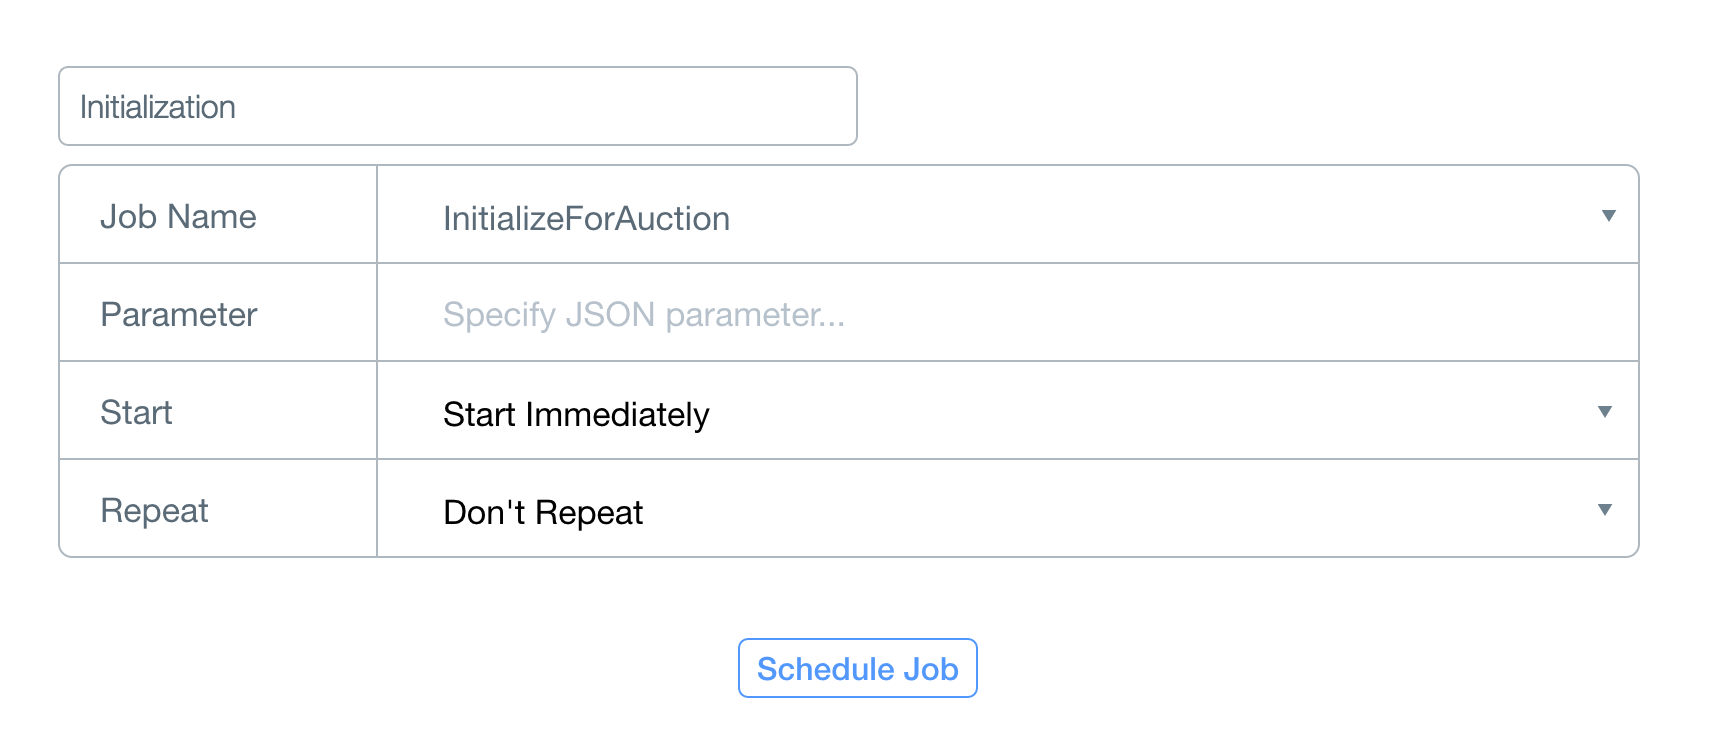The image size is (1720, 742).
Task: Click the Schedule Job button
Action: pos(857,668)
